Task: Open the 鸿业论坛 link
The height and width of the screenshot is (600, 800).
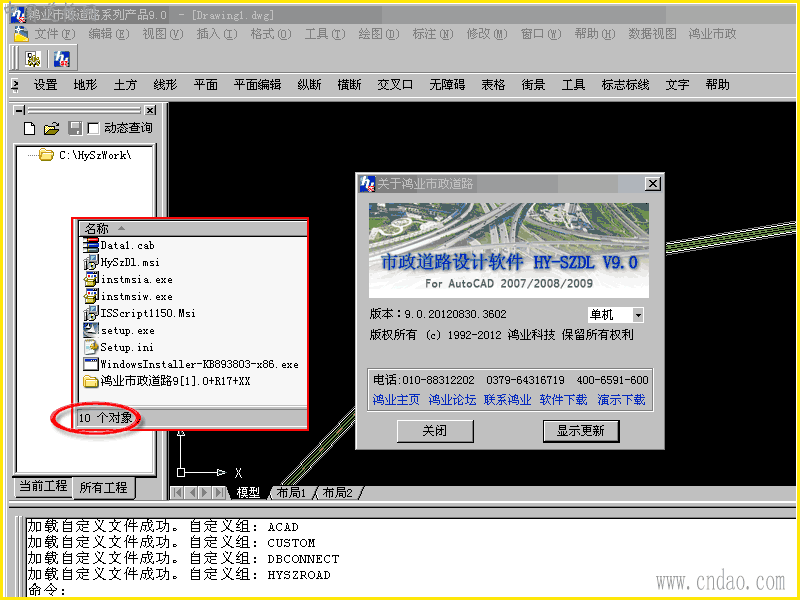Action: pos(452,399)
